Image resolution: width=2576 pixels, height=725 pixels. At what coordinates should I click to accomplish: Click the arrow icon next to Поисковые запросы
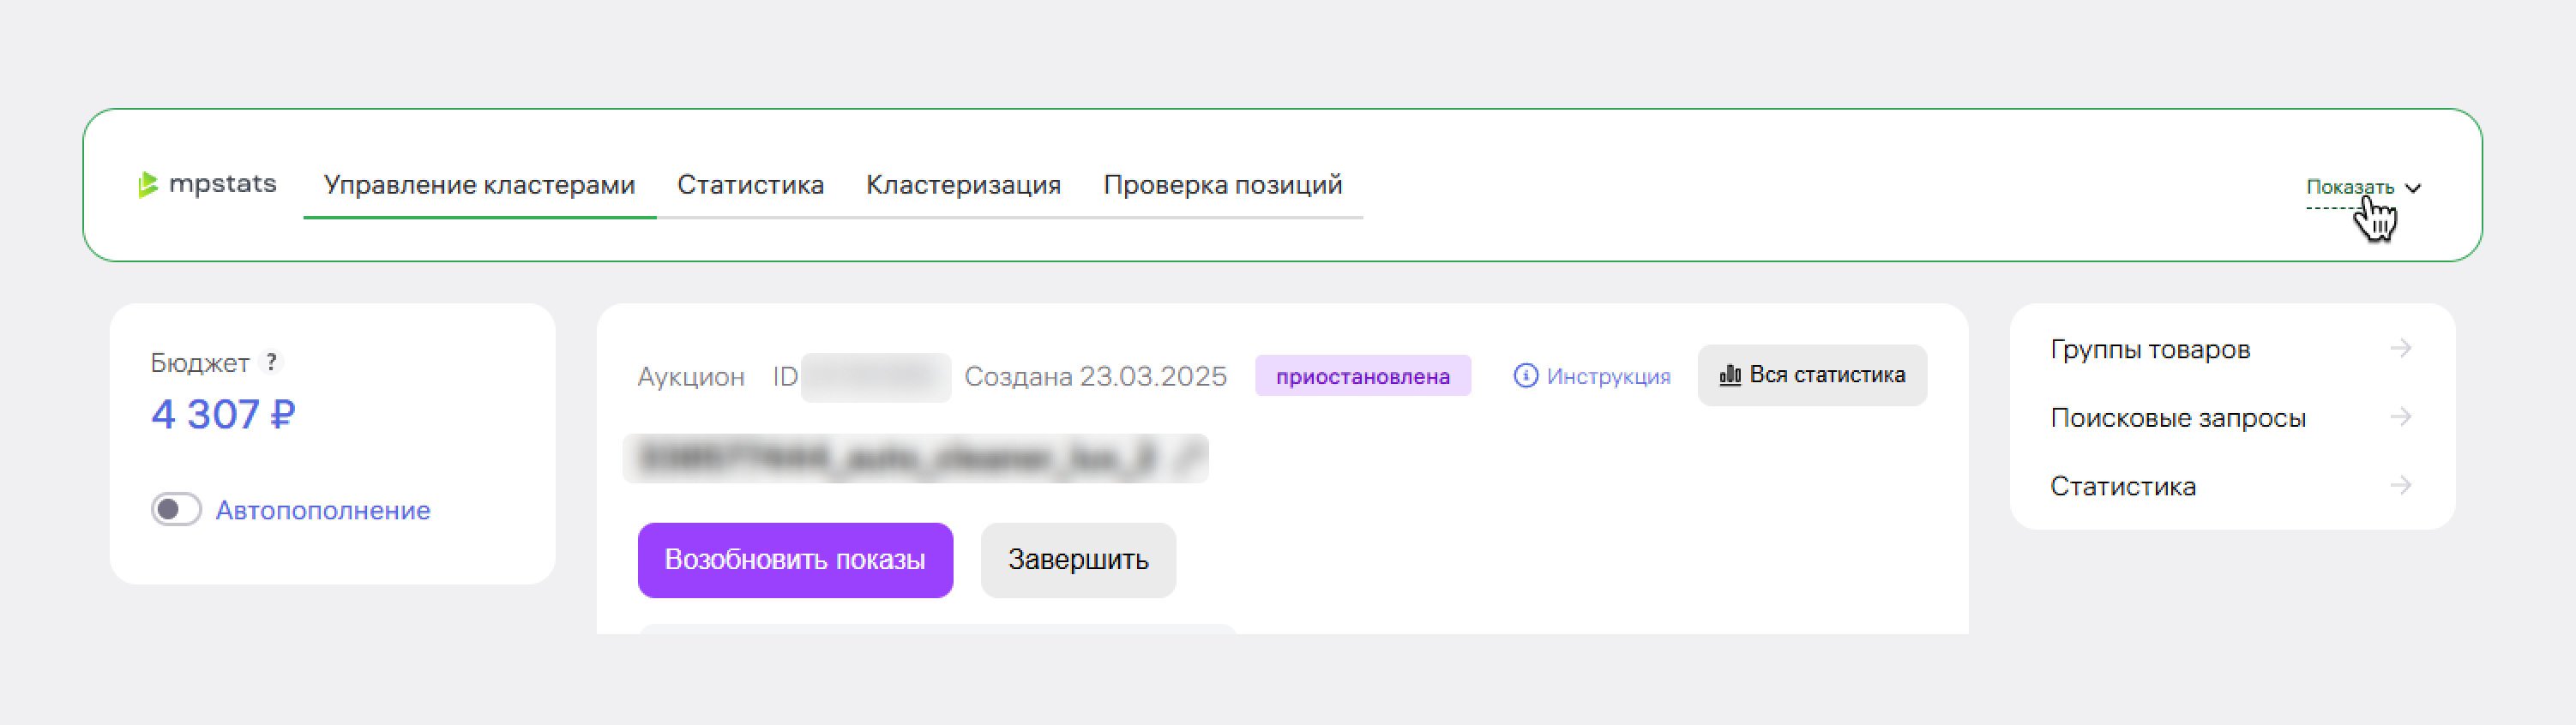click(x=2400, y=417)
